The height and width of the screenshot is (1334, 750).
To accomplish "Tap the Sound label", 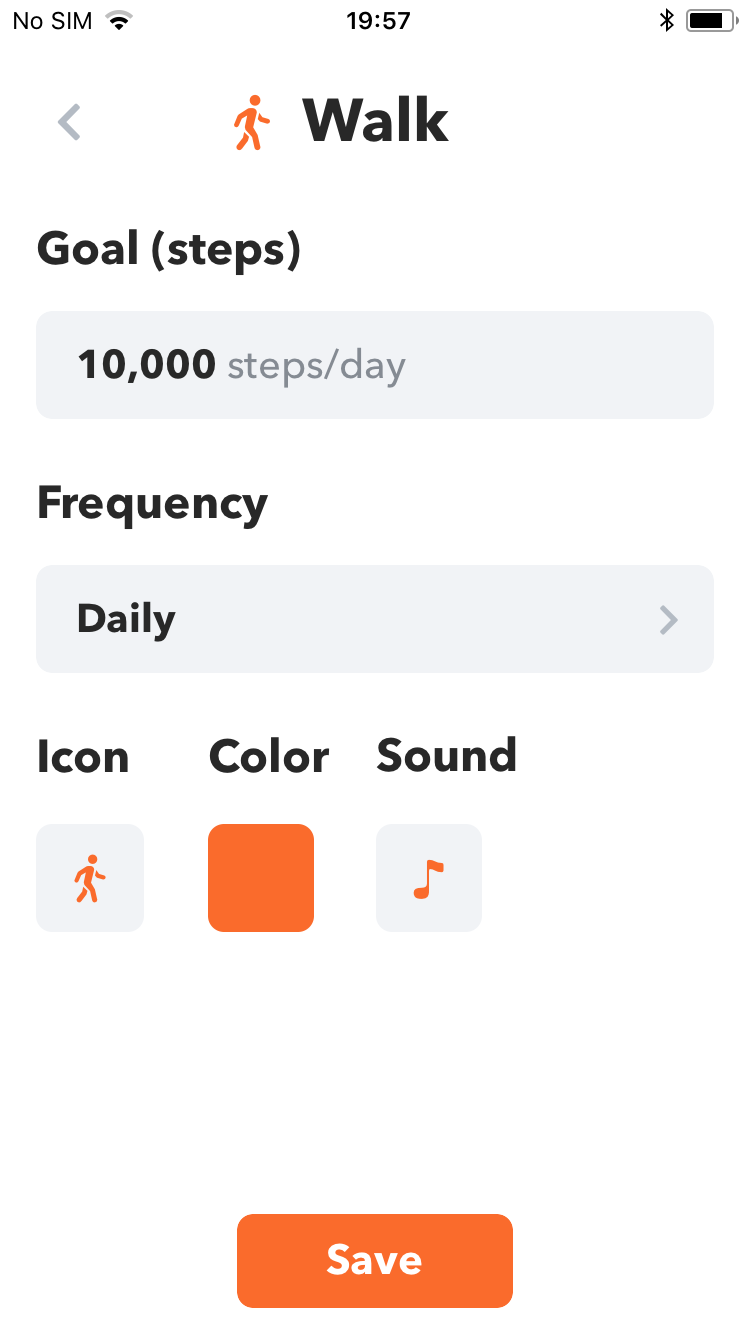I will coord(447,755).
